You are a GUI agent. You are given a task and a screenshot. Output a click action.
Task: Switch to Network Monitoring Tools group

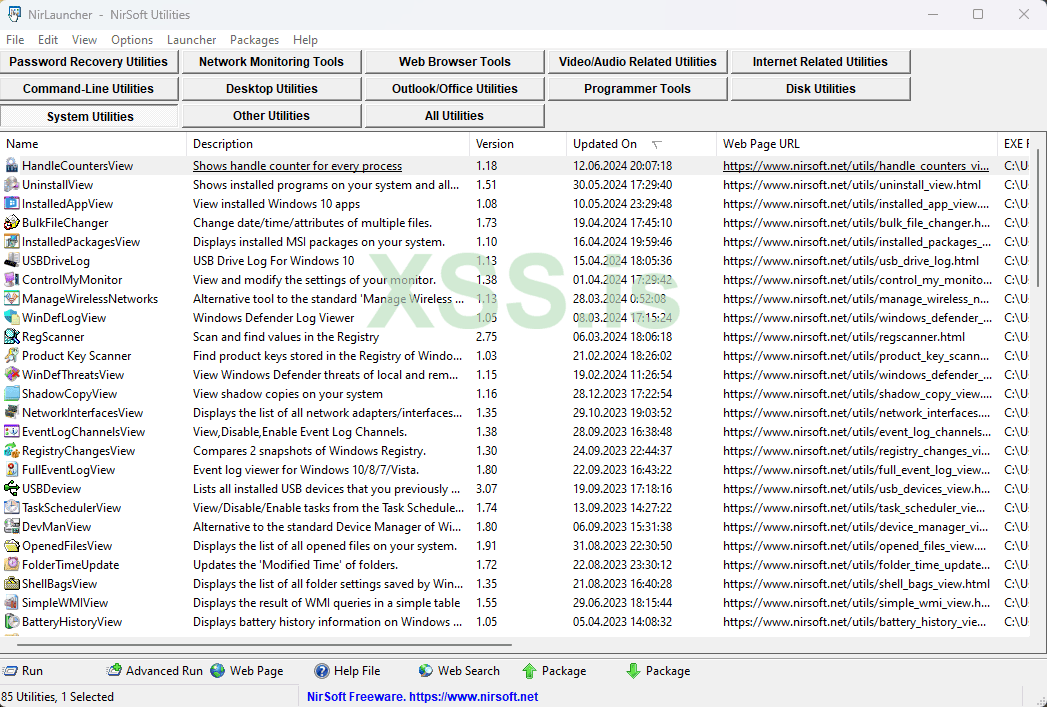(271, 61)
